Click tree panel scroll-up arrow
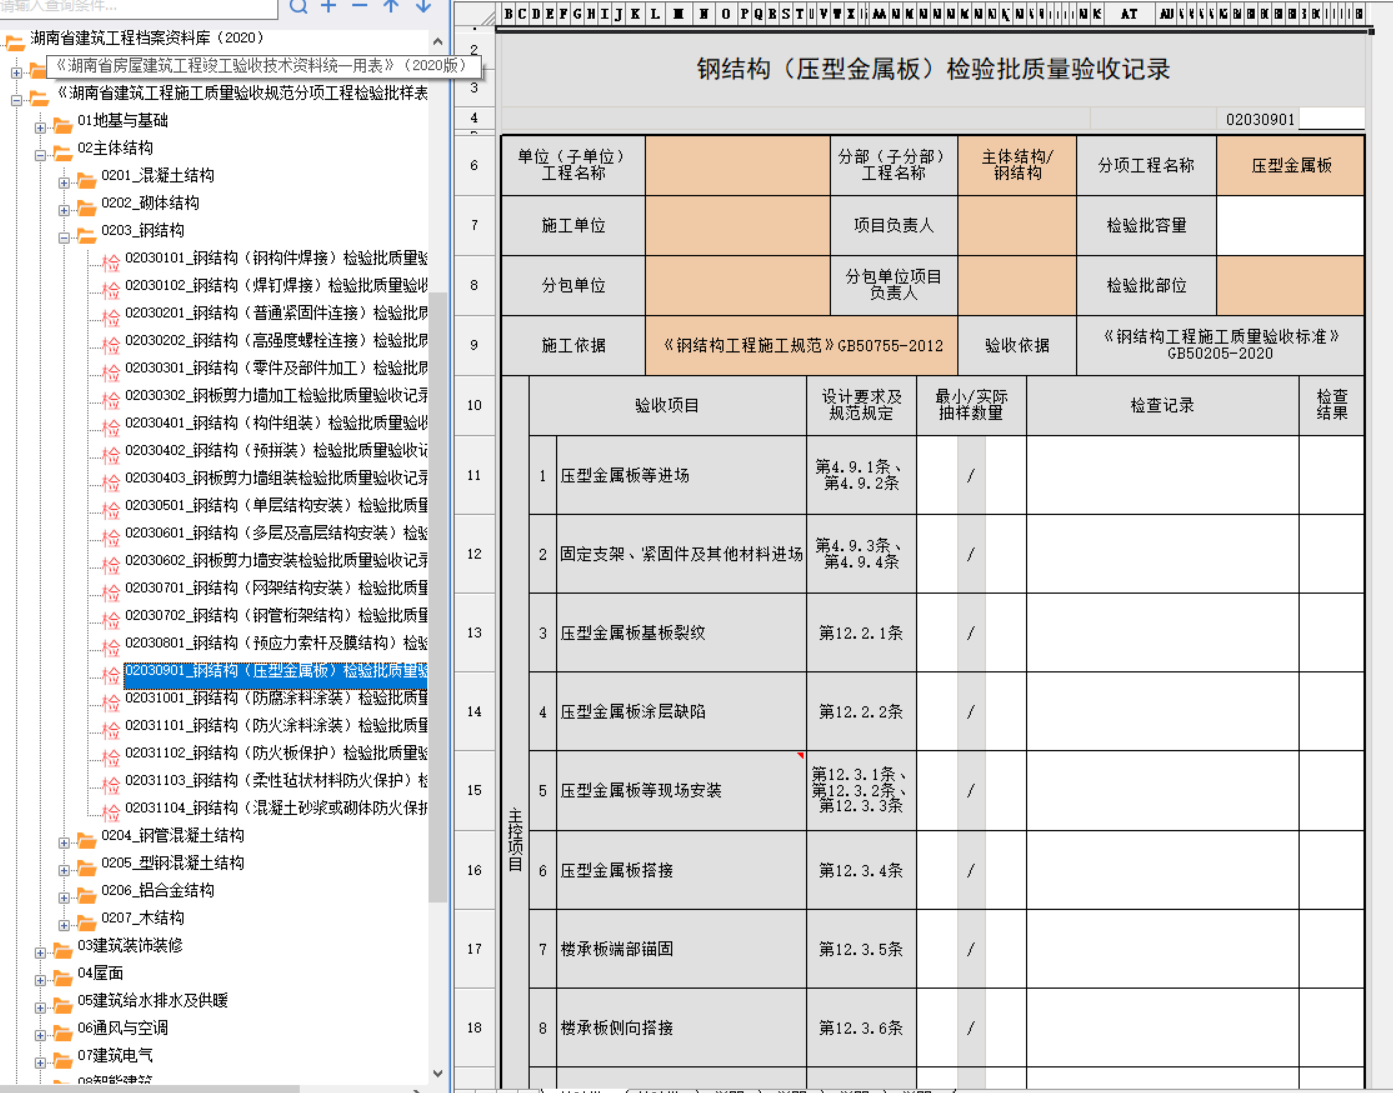This screenshot has height=1093, width=1393. [438, 42]
